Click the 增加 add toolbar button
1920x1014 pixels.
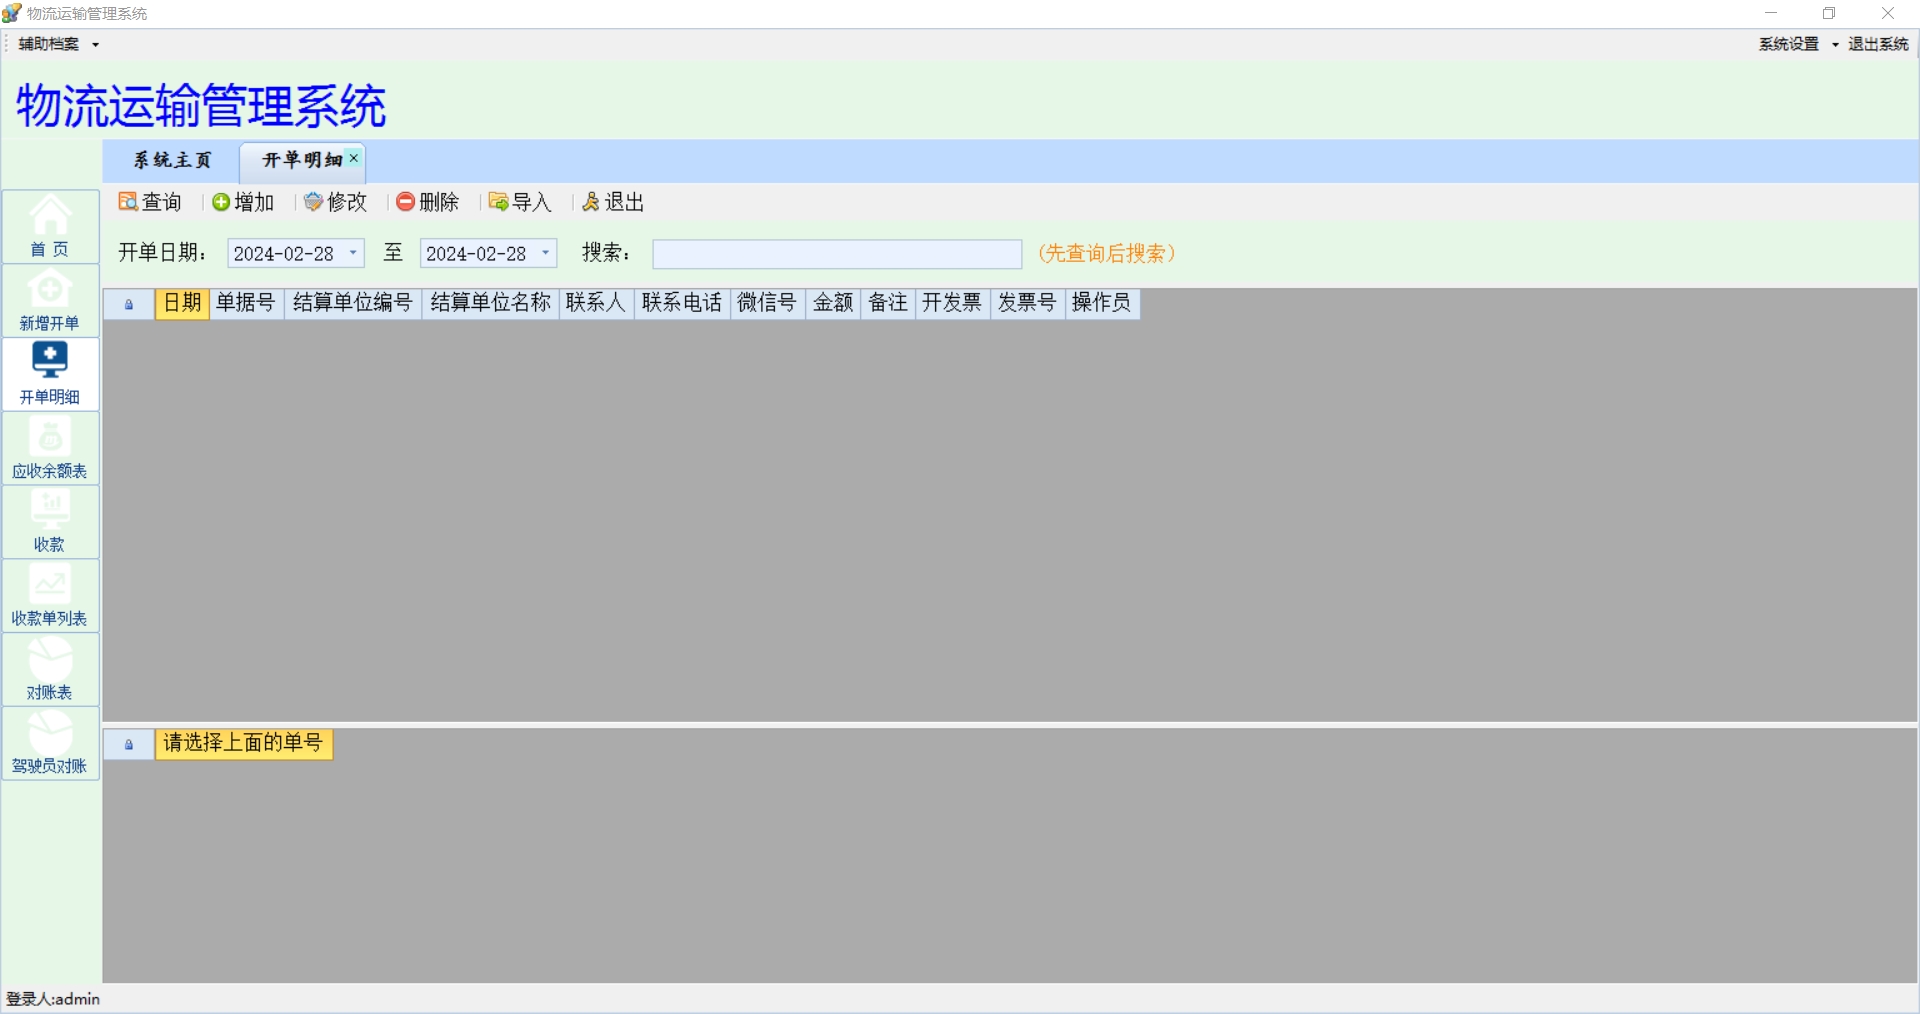point(243,202)
